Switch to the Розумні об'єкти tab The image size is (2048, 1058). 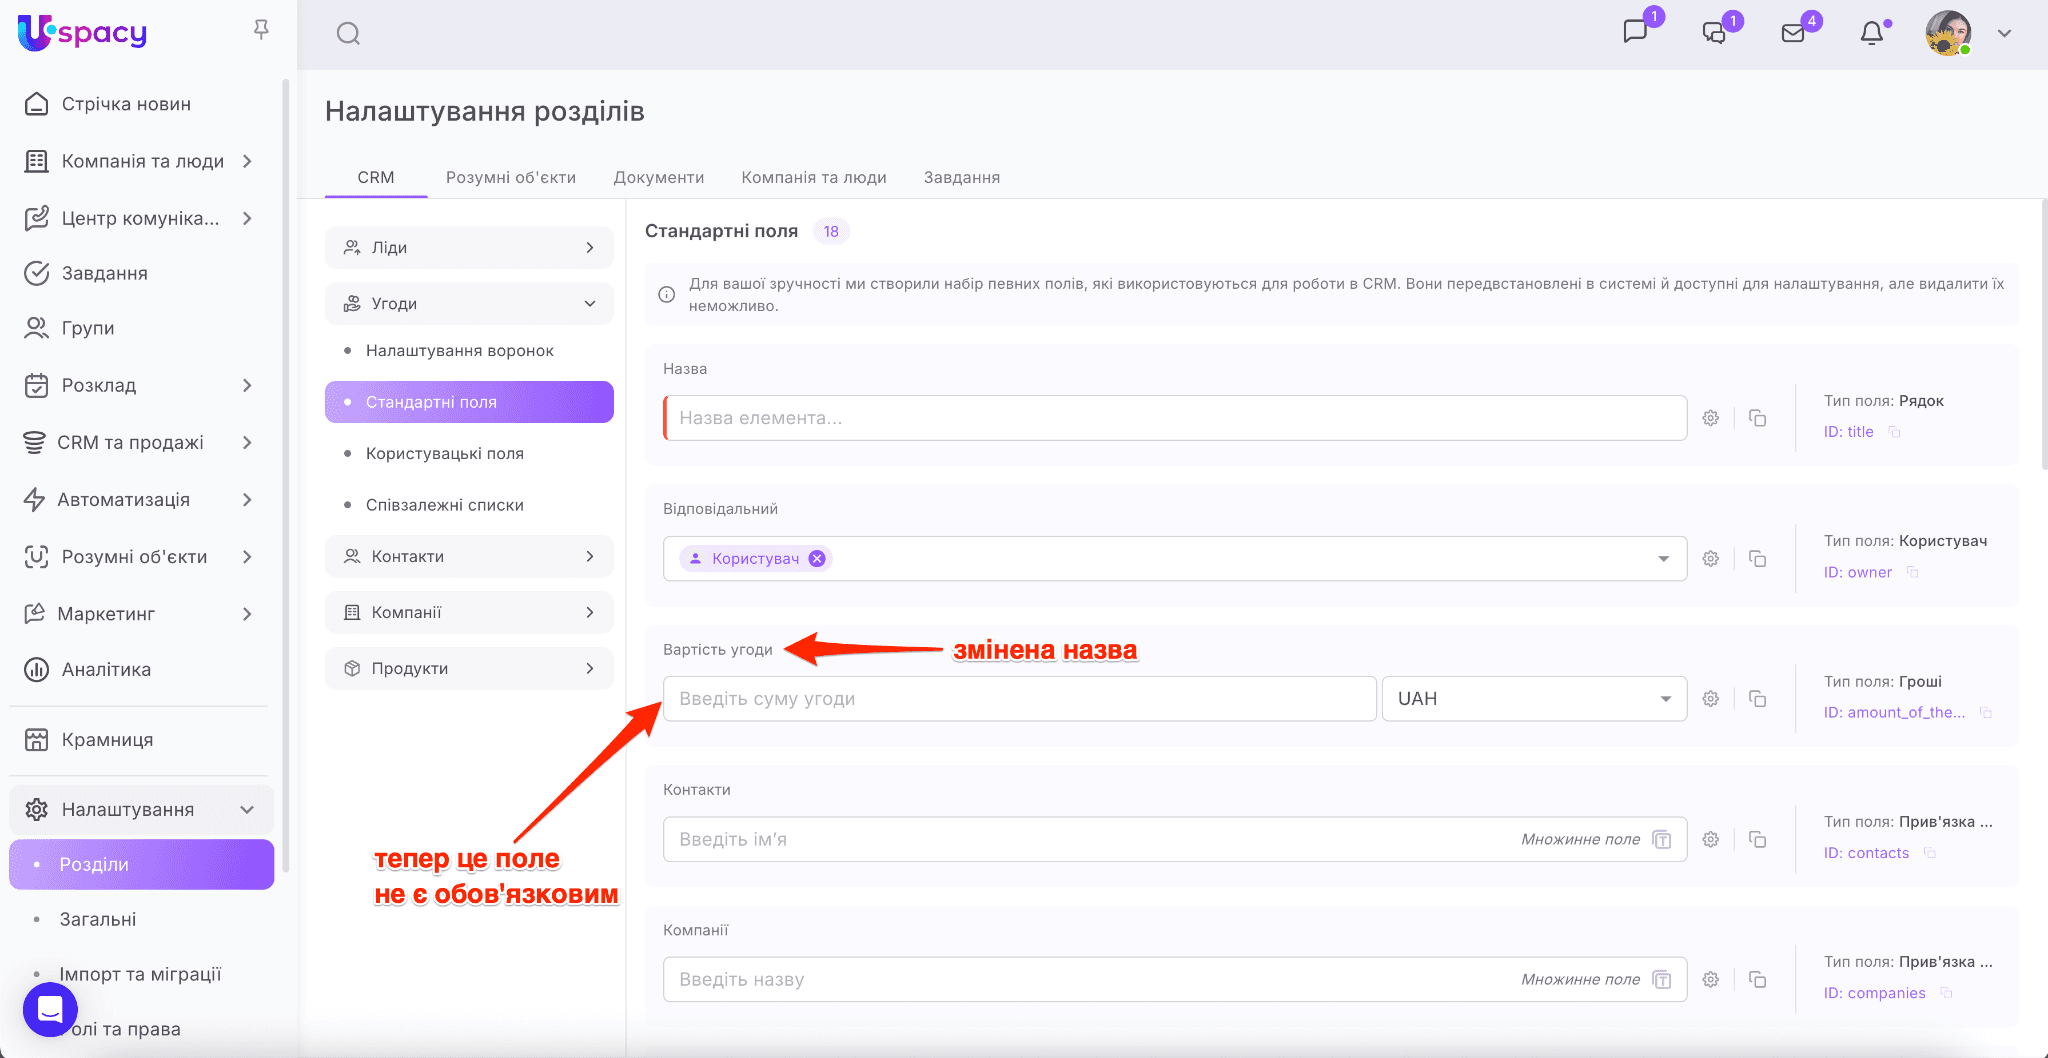510,177
